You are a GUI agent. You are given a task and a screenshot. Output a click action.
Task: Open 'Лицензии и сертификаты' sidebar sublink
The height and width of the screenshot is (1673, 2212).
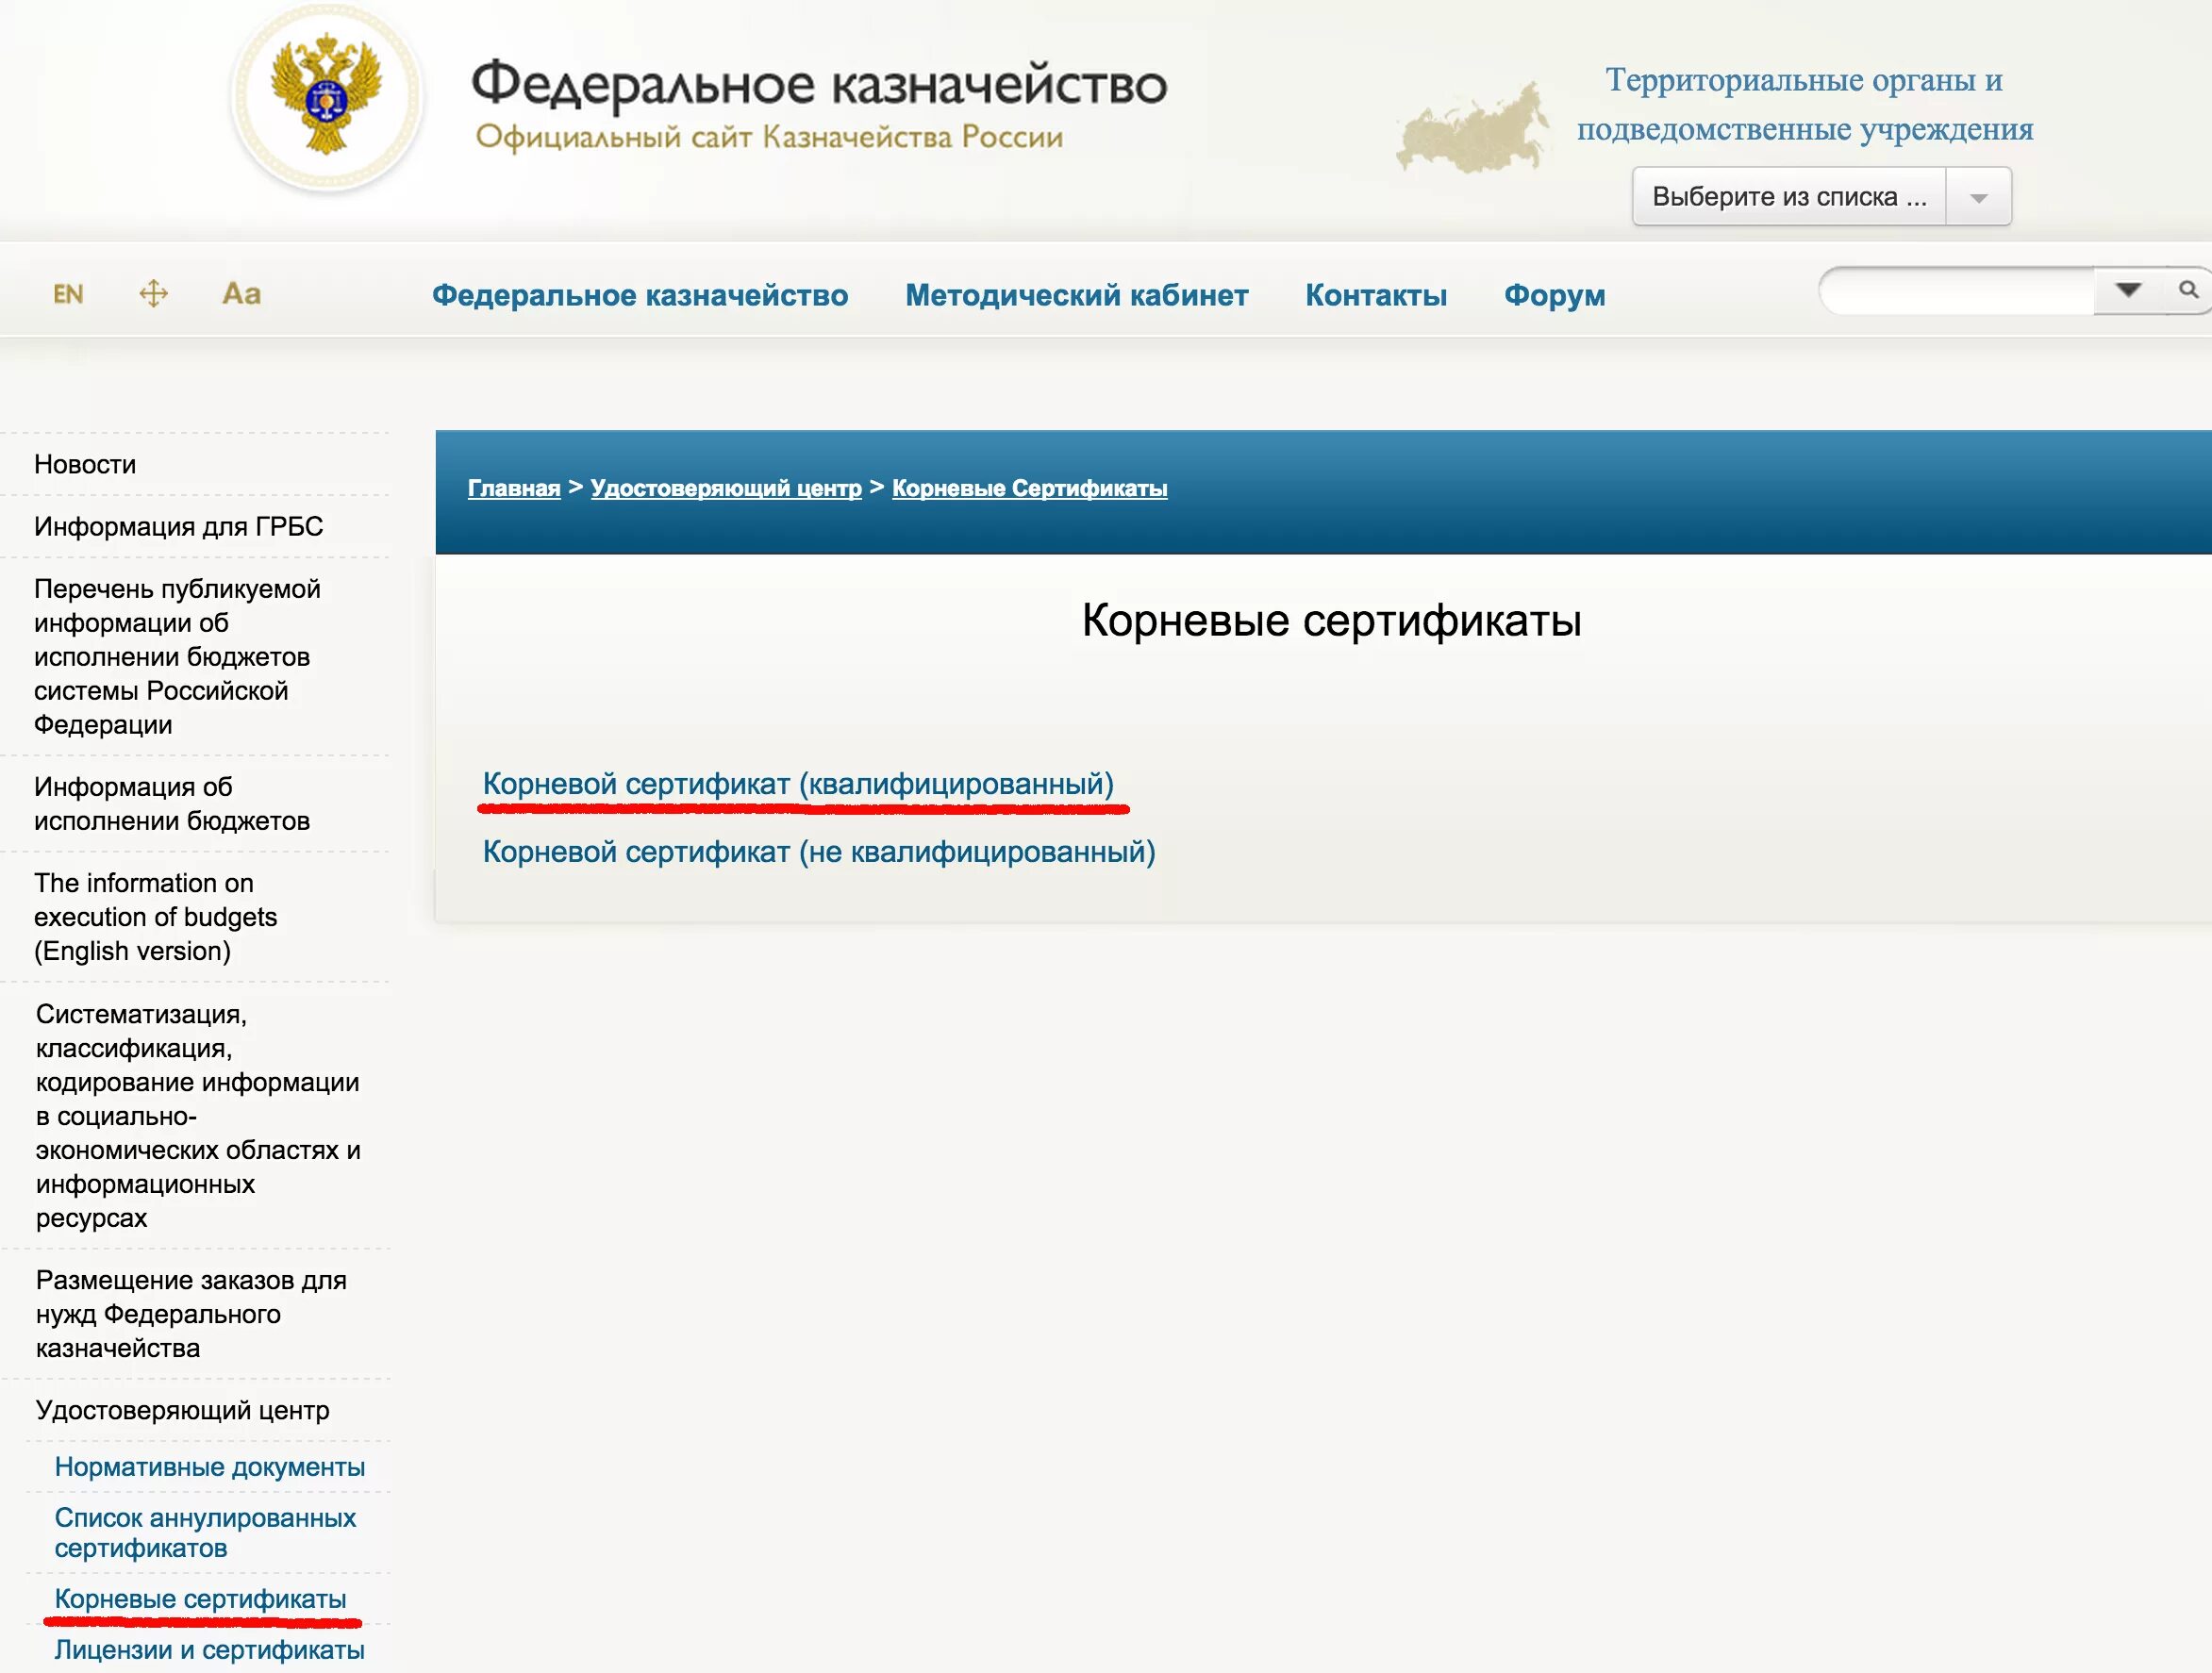(210, 1650)
